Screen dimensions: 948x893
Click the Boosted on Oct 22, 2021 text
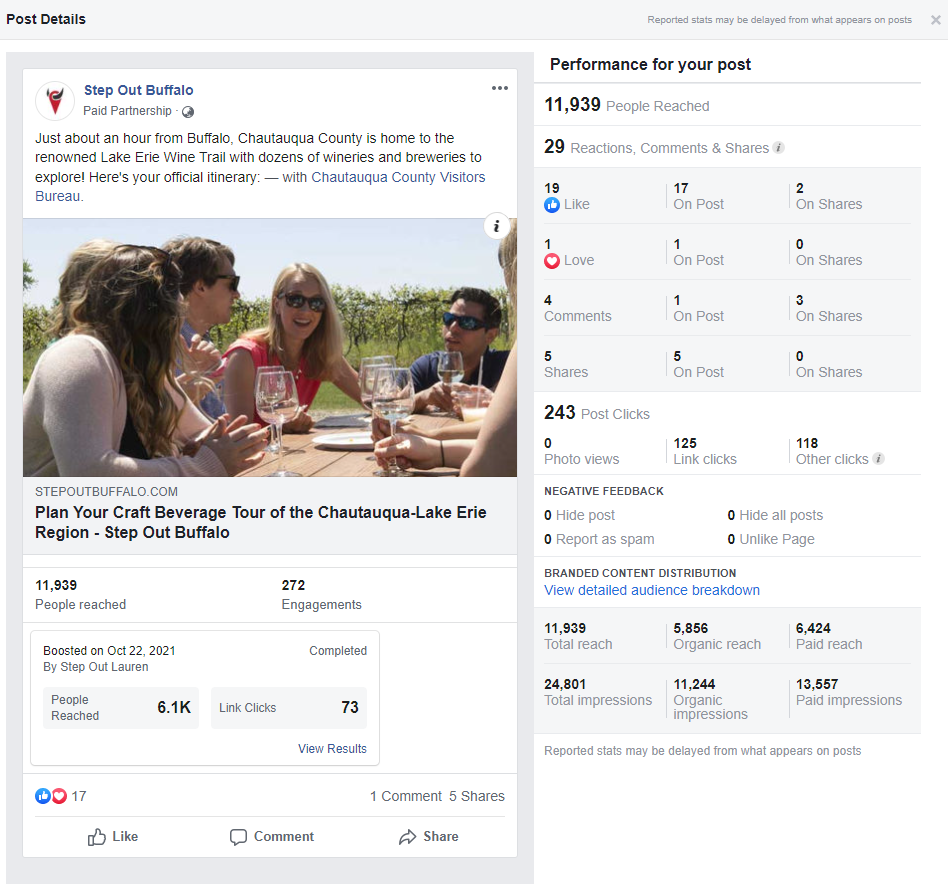tap(109, 651)
